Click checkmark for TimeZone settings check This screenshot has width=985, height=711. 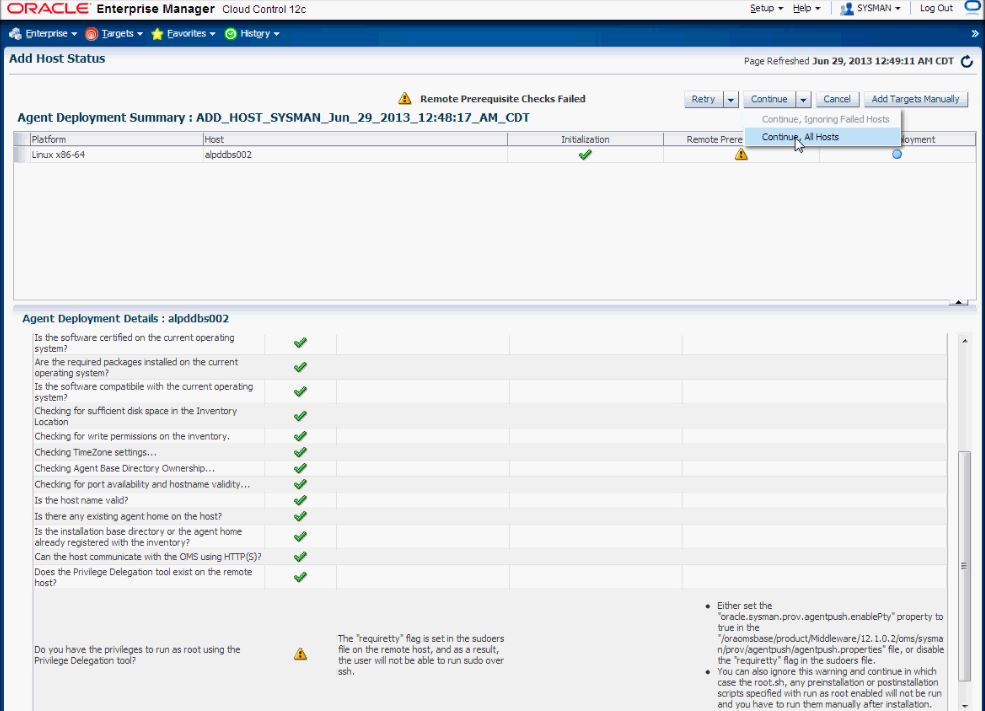[300, 452]
